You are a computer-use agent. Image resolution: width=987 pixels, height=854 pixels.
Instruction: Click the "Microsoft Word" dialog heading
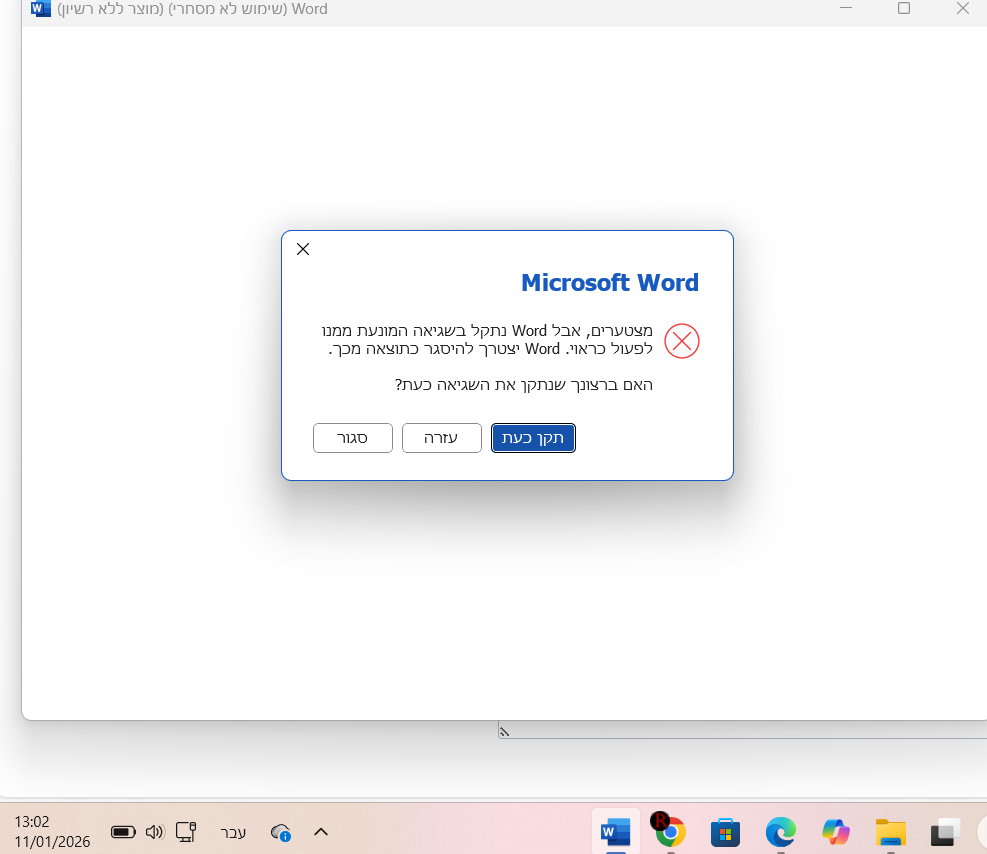click(x=610, y=283)
